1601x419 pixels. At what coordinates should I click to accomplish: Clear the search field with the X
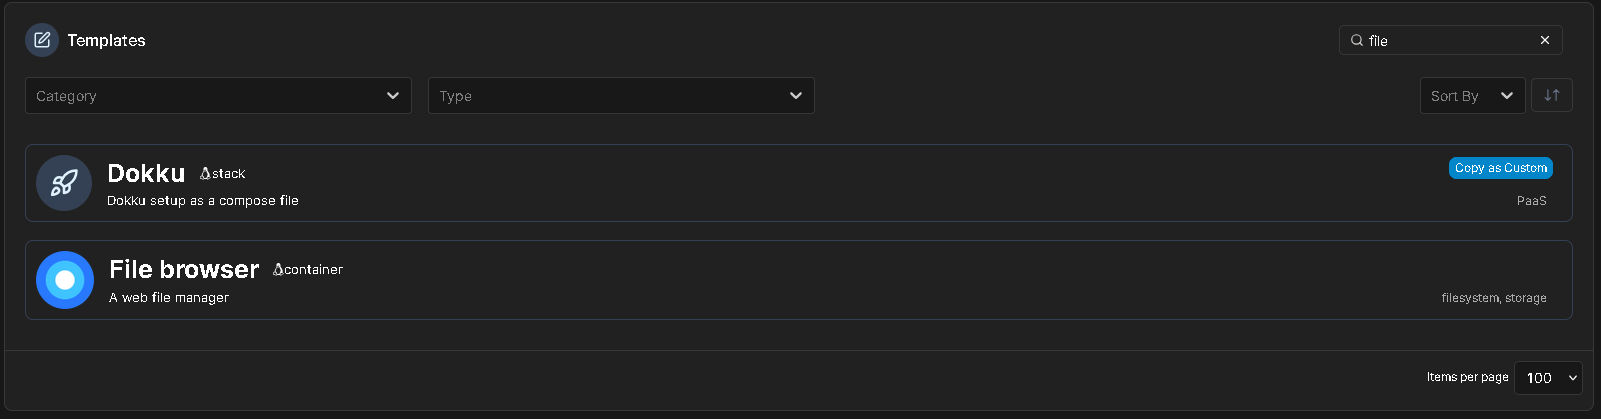point(1545,40)
